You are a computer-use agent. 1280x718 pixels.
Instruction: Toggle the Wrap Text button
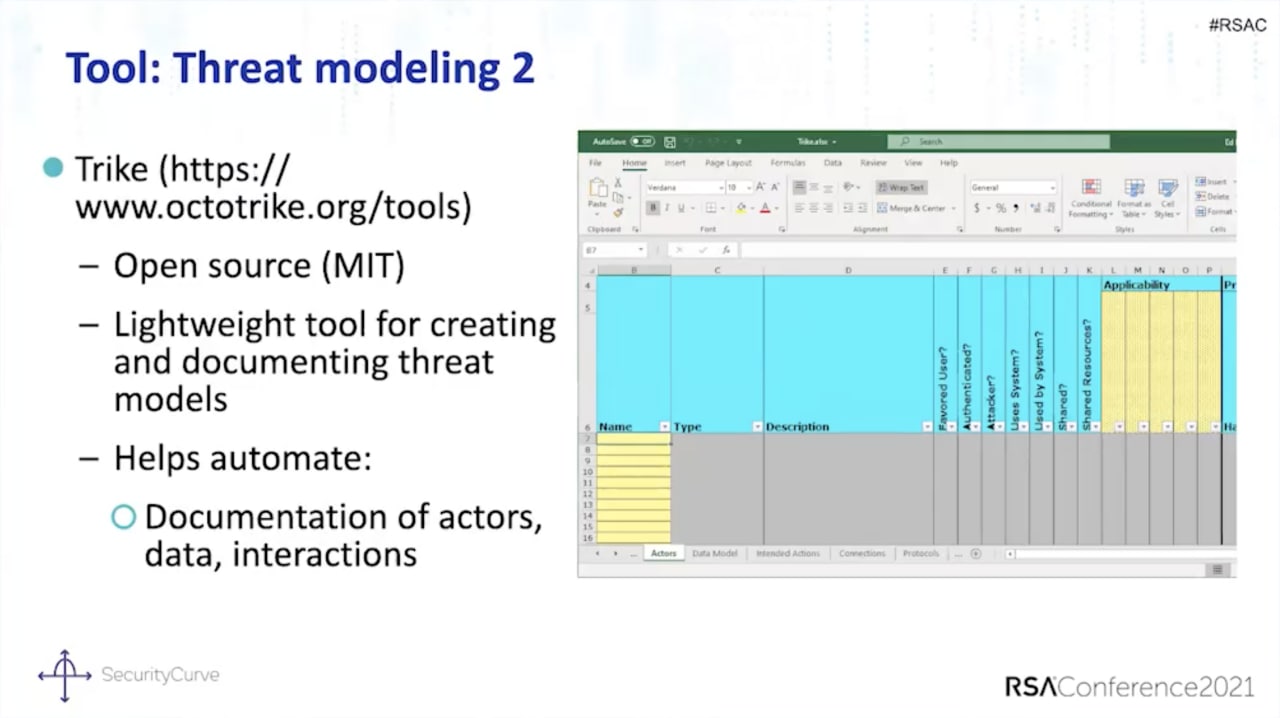point(901,187)
